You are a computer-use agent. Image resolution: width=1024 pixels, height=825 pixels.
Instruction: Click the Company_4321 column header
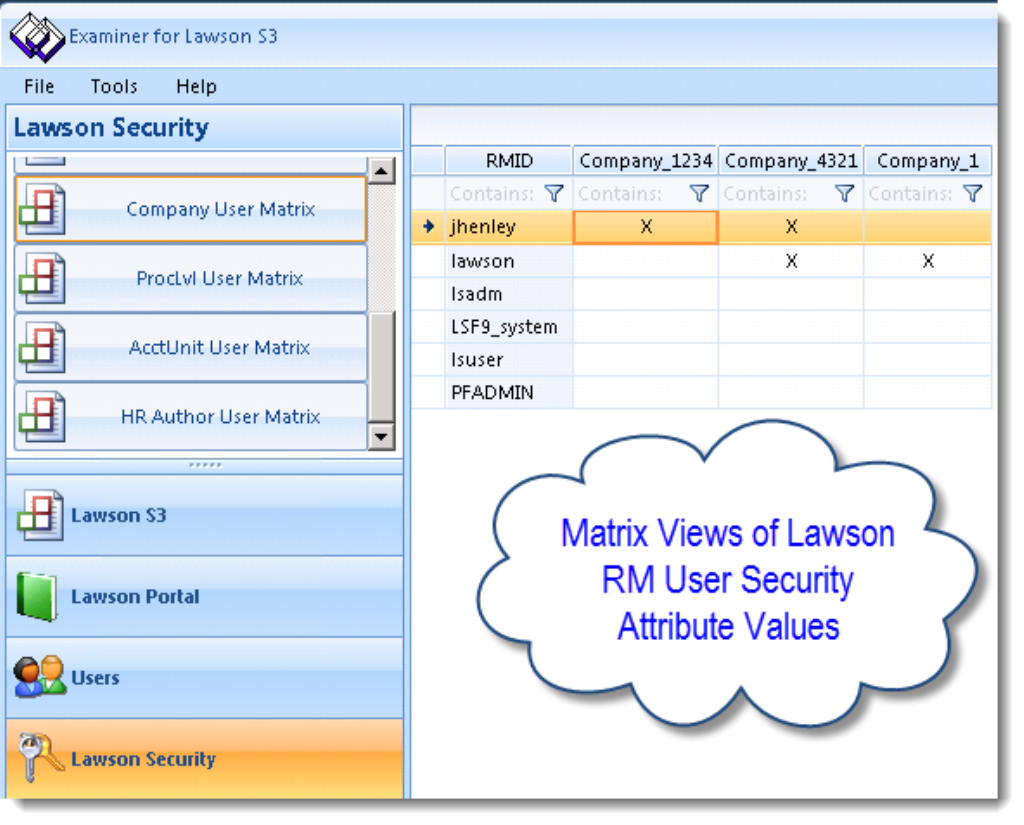(x=791, y=161)
